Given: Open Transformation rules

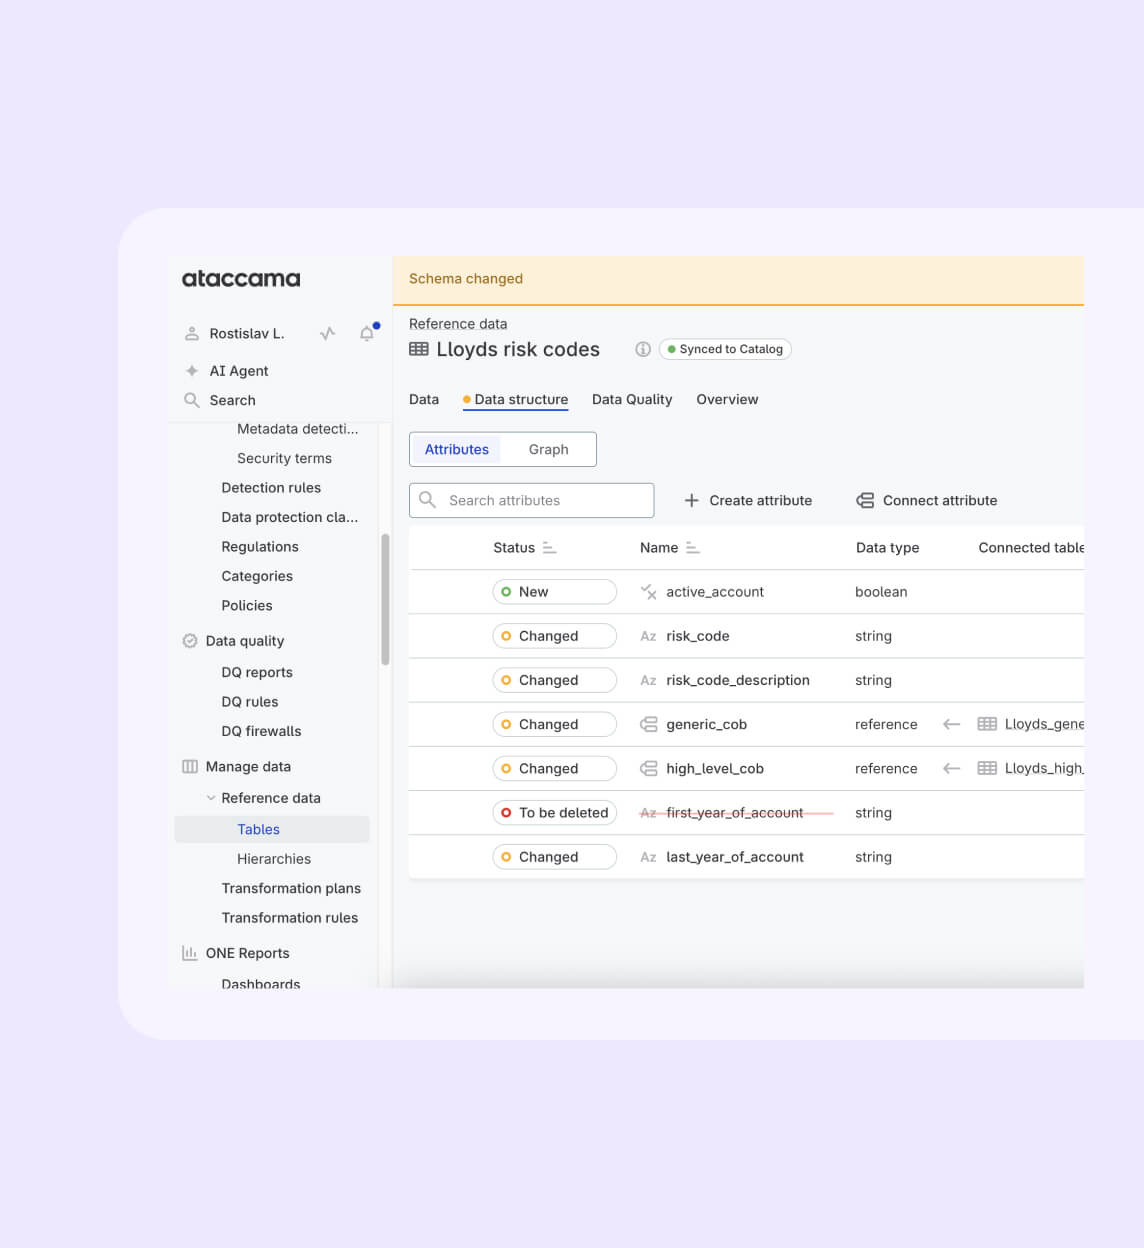Looking at the screenshot, I should (290, 918).
